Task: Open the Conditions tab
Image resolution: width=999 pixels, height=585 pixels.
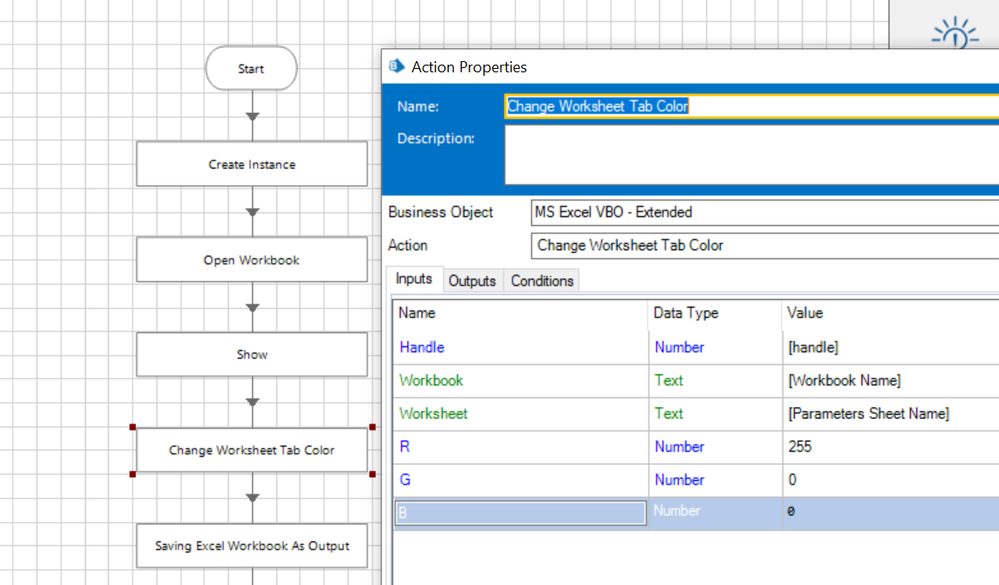Action: click(x=542, y=281)
